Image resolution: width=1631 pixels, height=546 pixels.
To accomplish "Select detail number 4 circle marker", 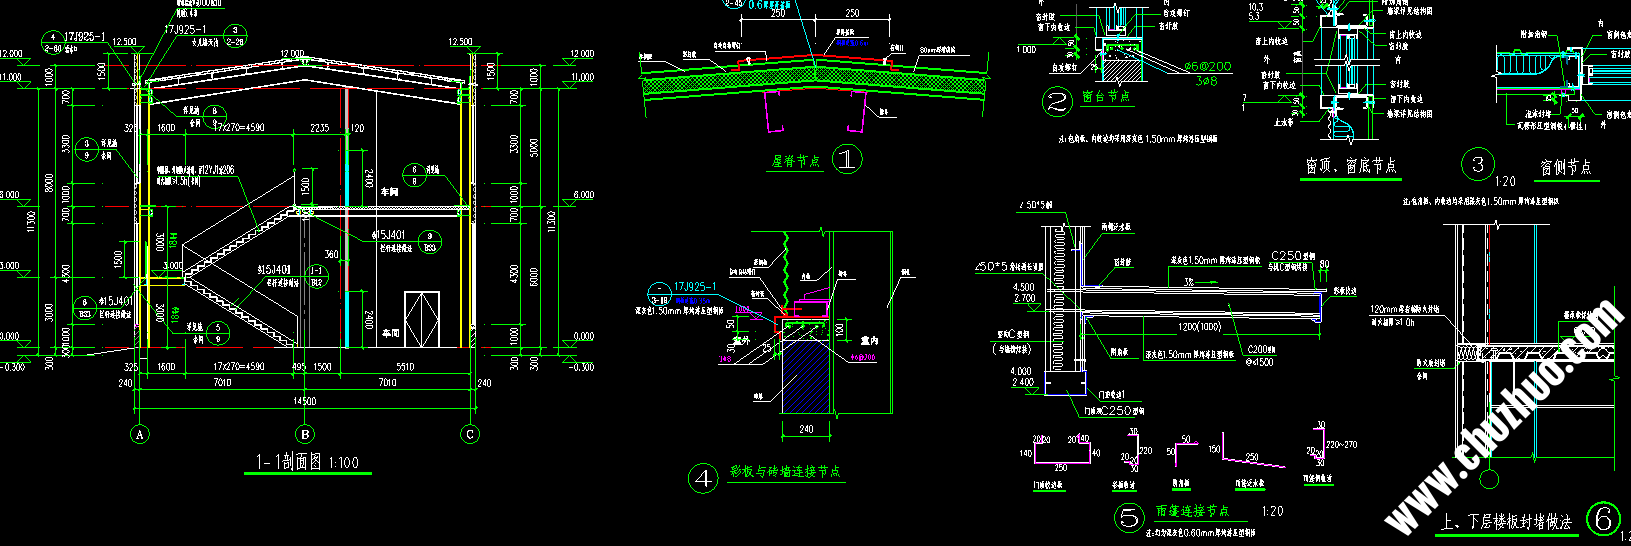I will (704, 479).
